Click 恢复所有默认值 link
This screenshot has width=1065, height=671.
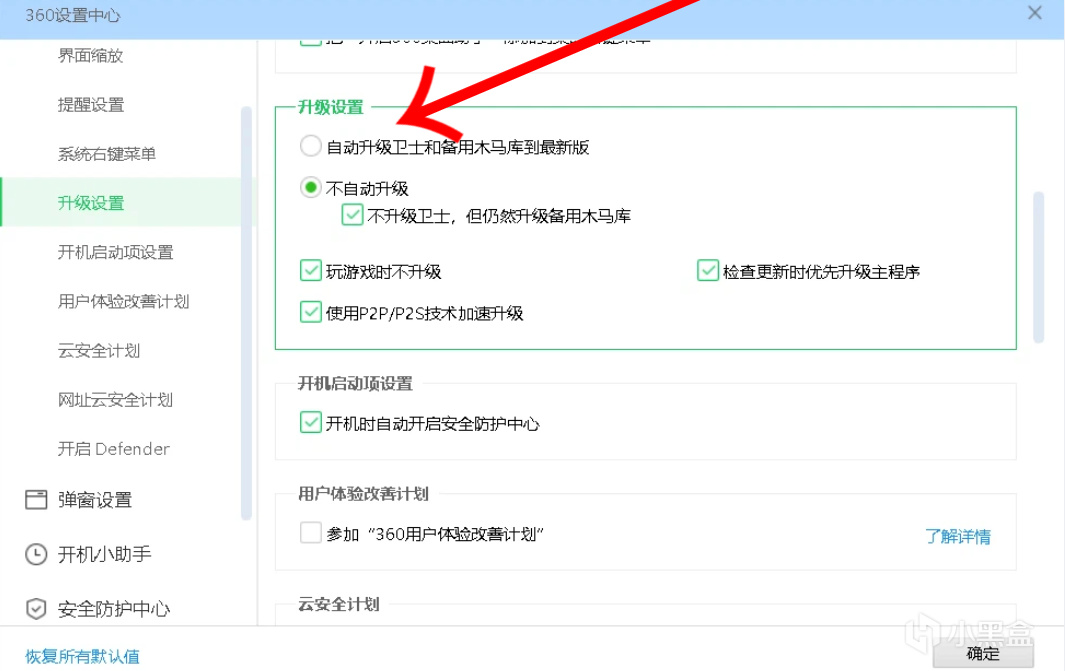[x=82, y=657]
